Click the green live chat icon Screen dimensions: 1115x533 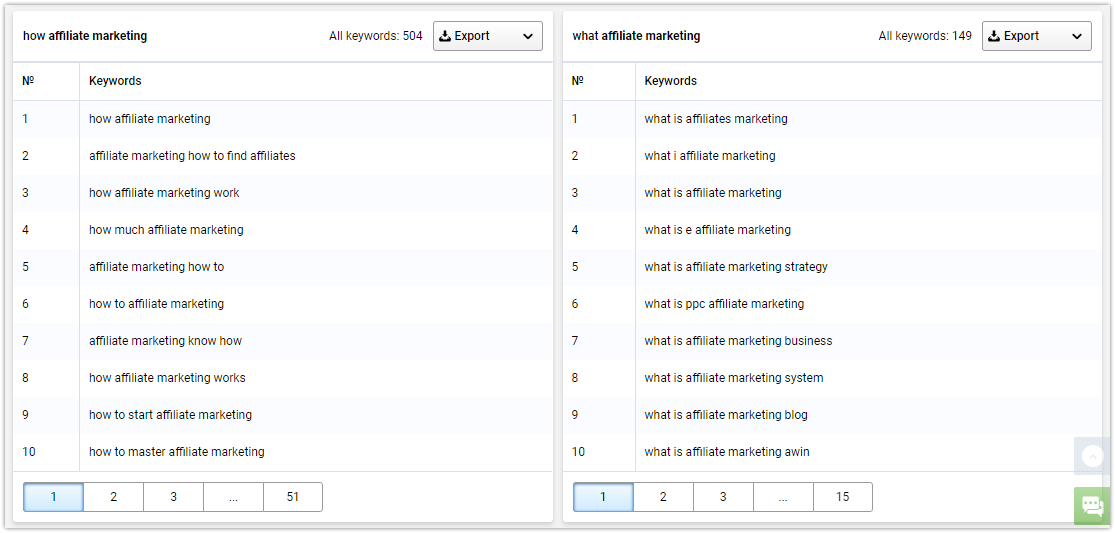tap(1093, 506)
